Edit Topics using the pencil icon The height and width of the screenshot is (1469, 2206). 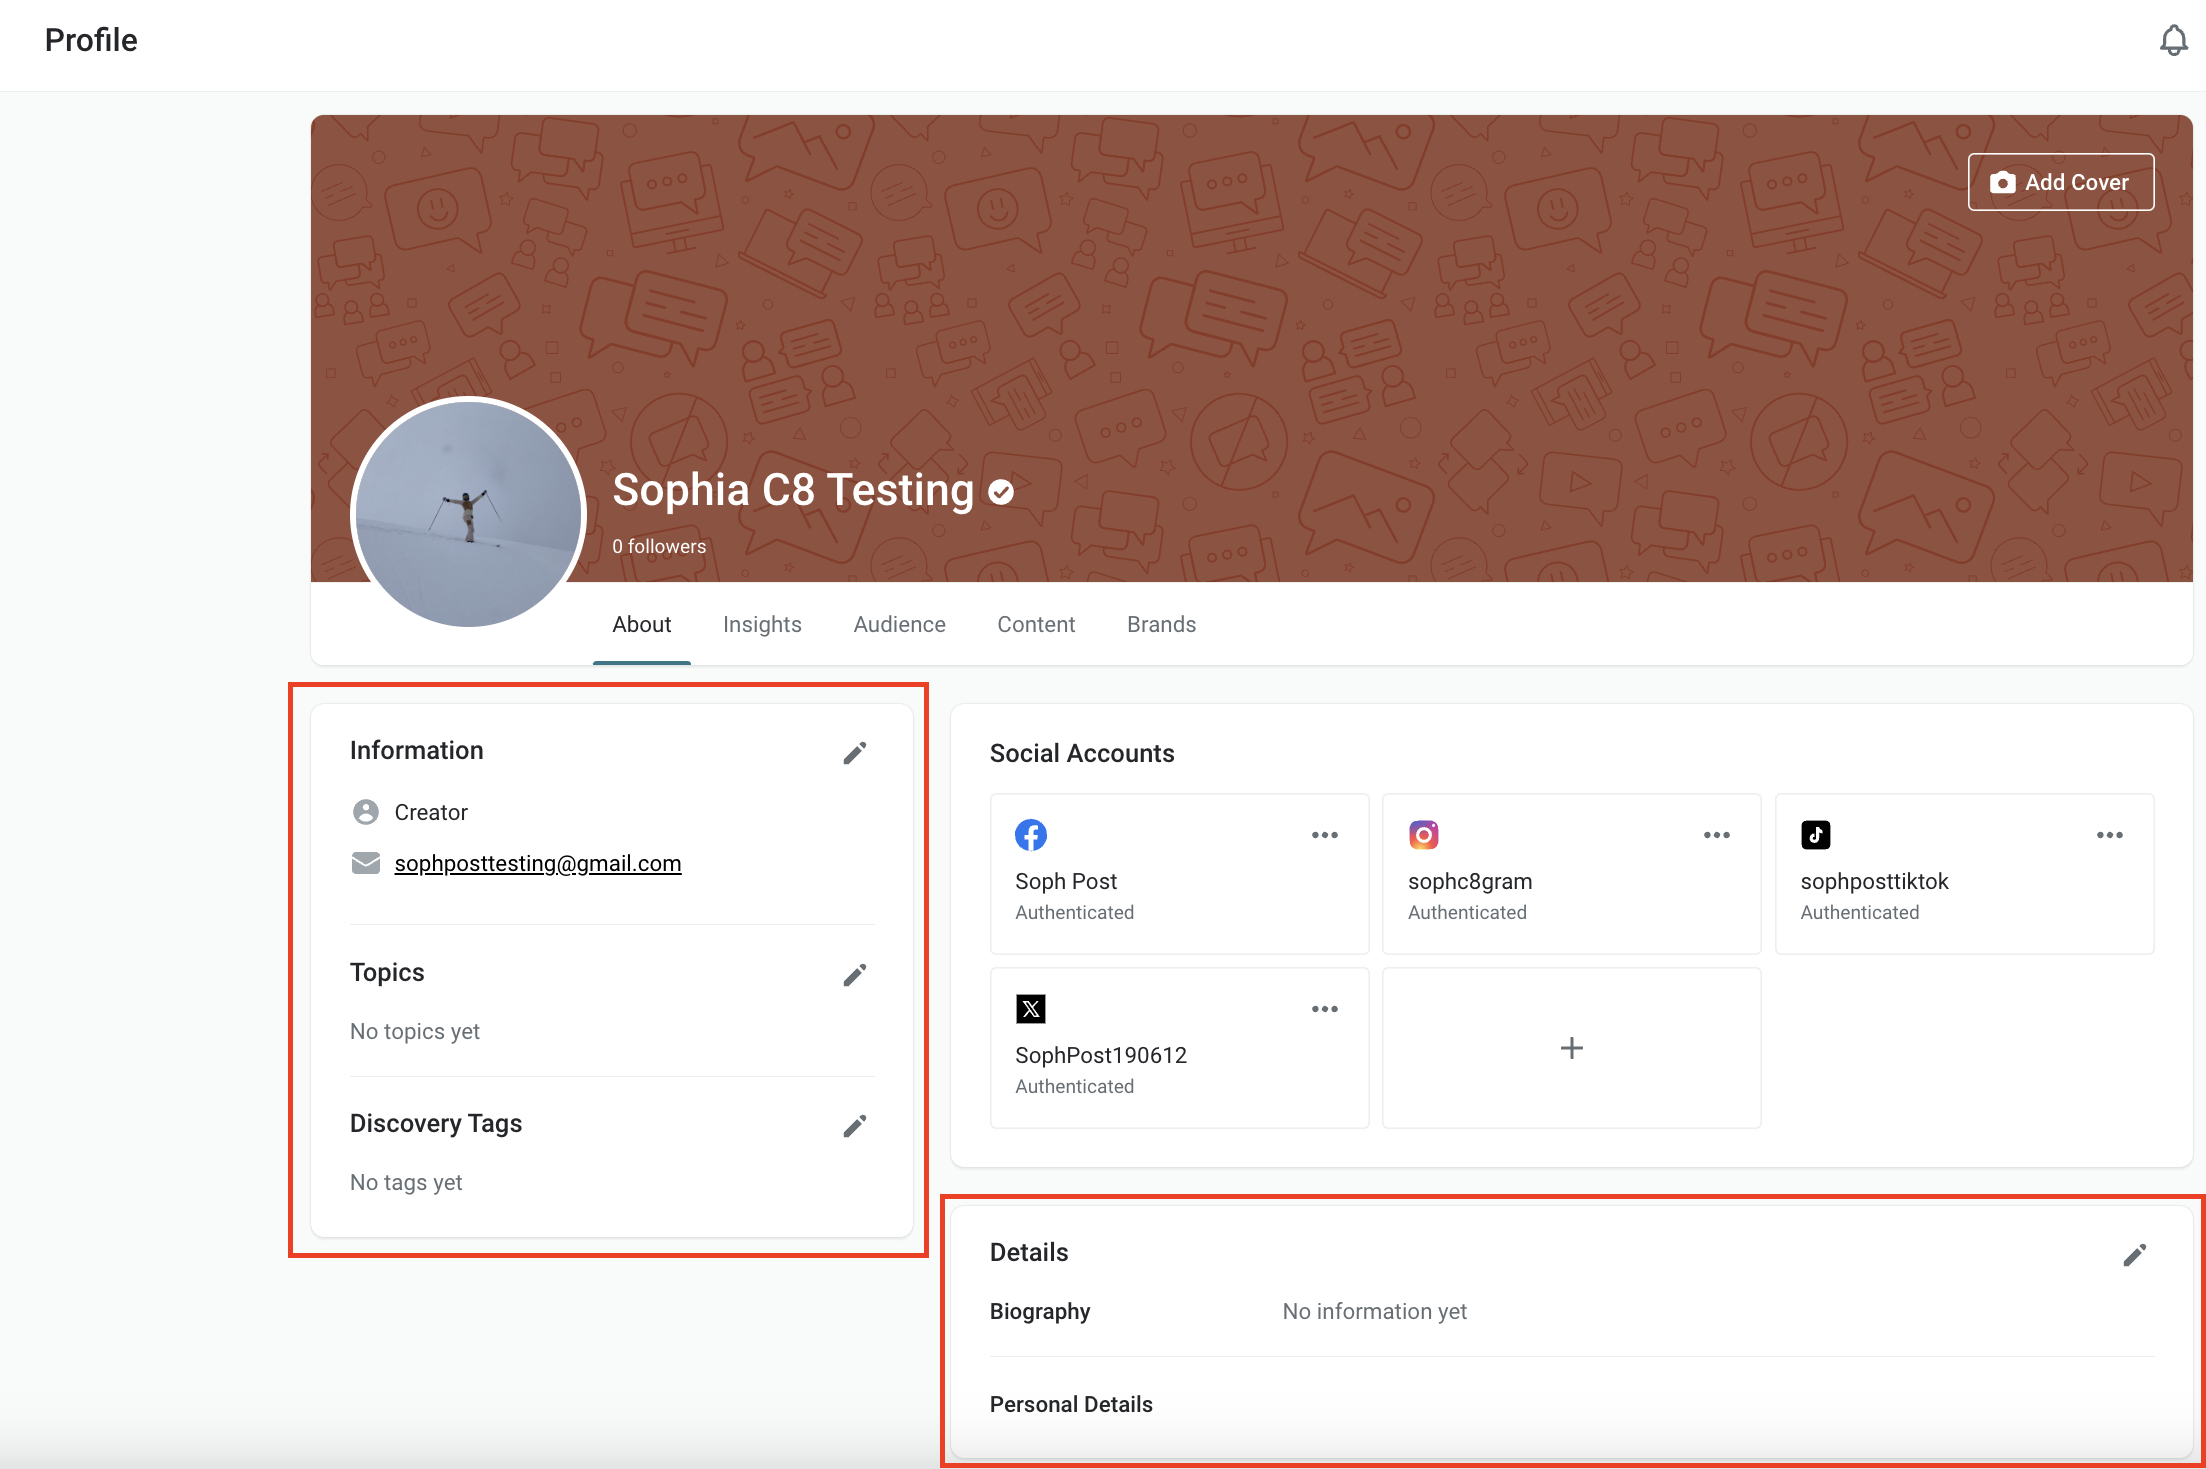854,975
